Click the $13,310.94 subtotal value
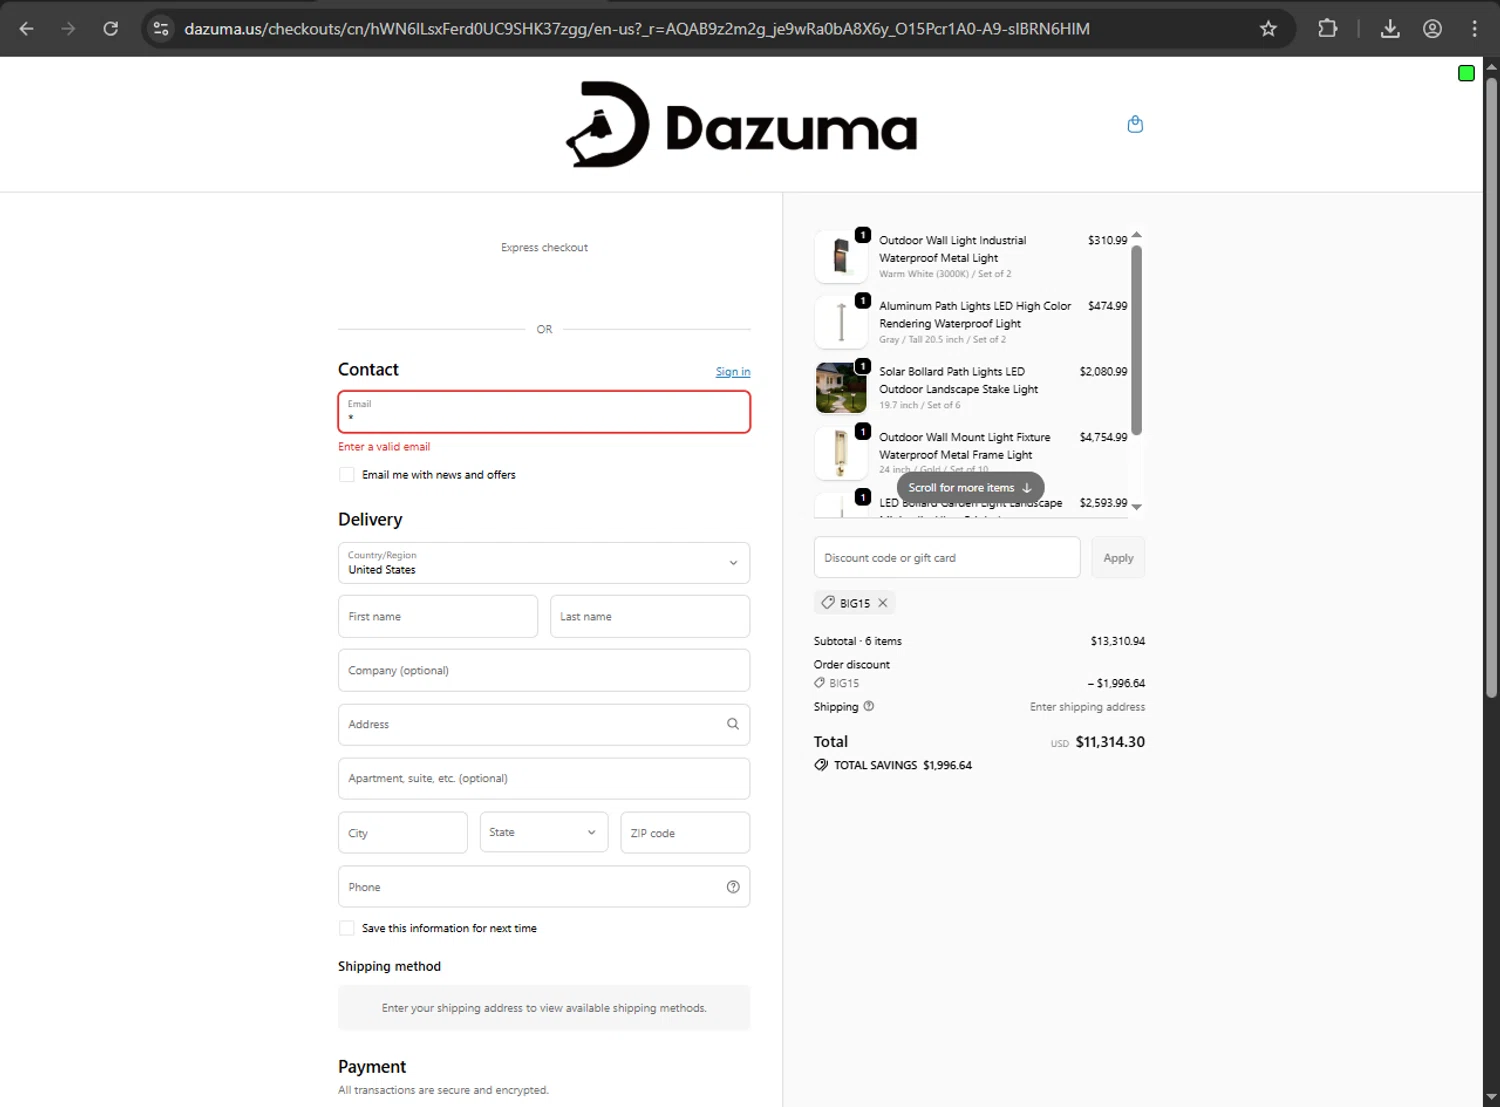 1117,641
